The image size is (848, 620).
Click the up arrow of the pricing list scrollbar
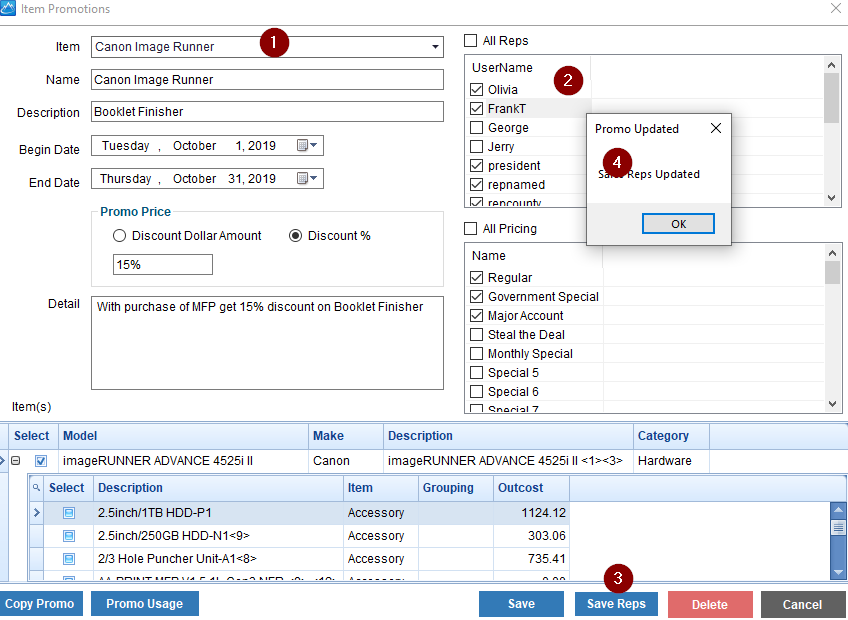832,253
